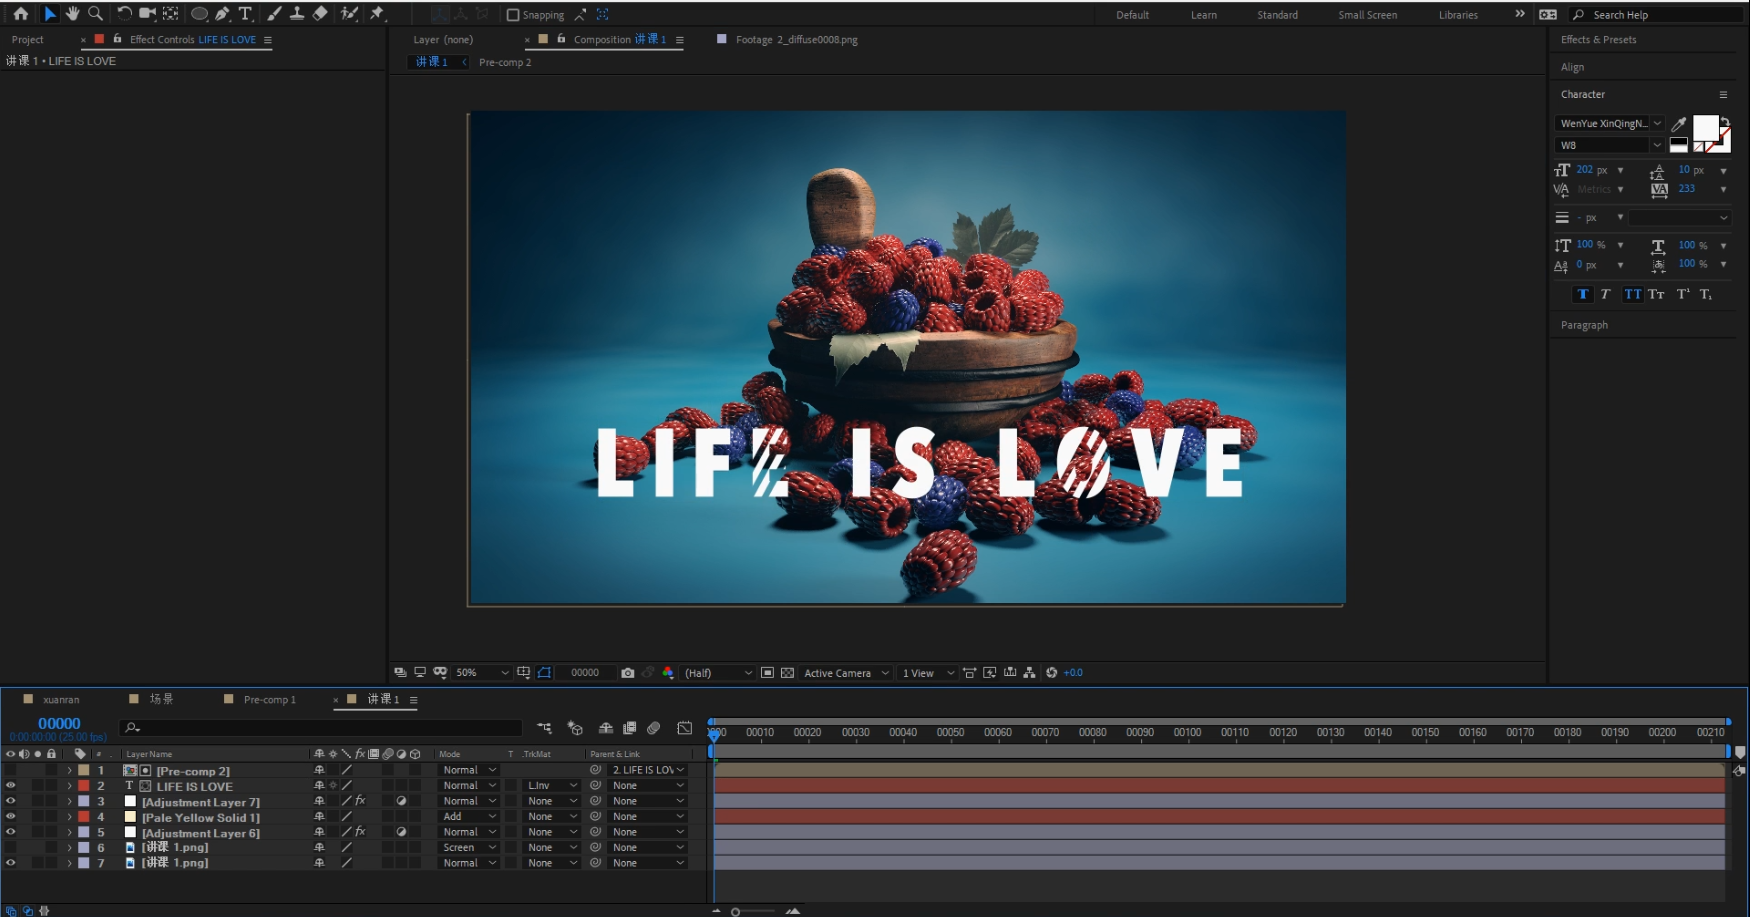The image size is (1750, 917).
Task: Open composition mini-flowchart in timeline
Action: (544, 728)
